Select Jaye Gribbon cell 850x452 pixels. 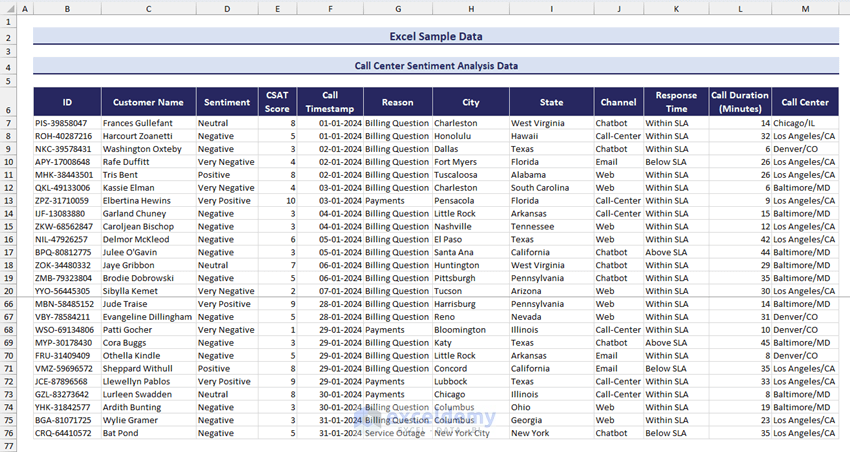(x=149, y=266)
